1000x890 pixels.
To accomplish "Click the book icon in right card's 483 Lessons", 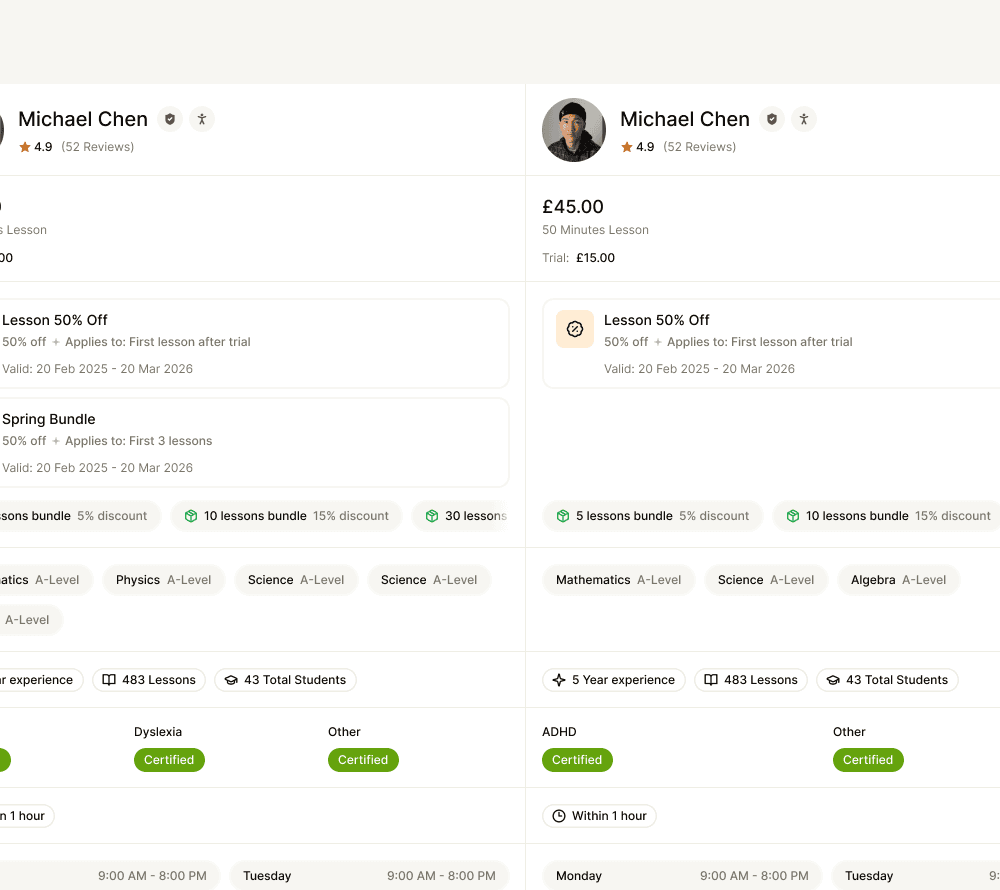I will point(710,680).
